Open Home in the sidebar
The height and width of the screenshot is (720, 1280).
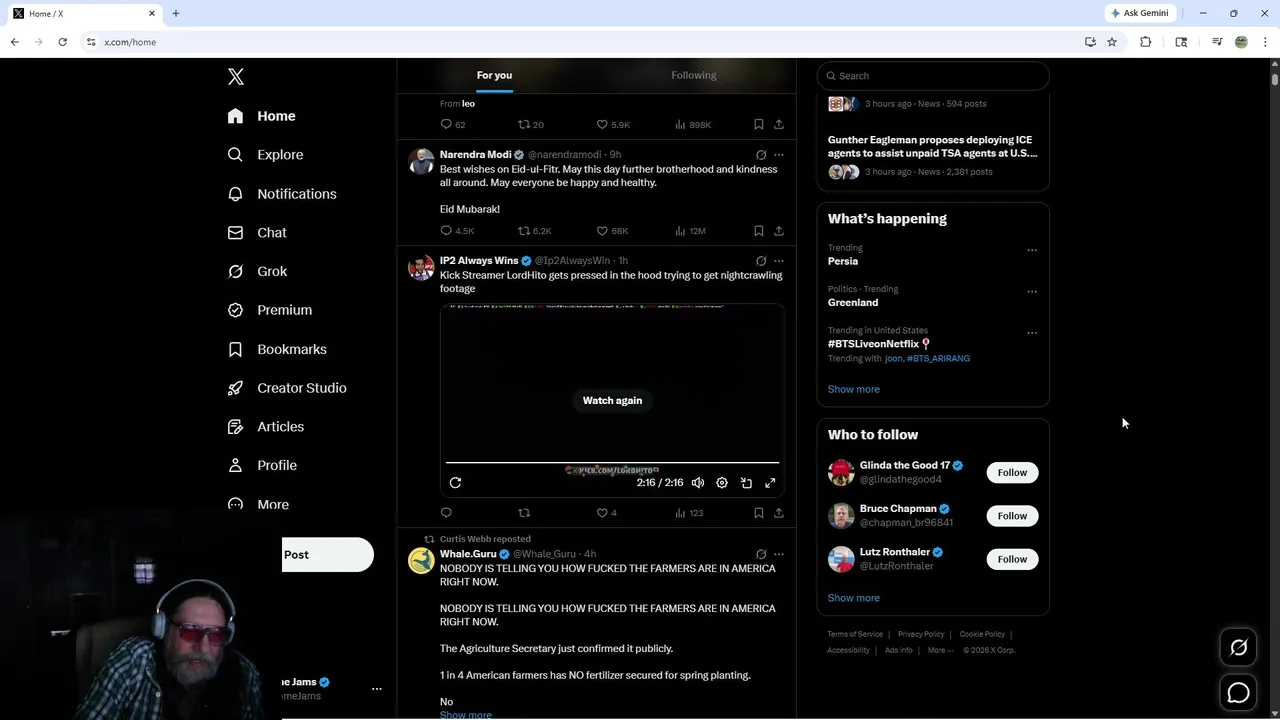[x=261, y=116]
